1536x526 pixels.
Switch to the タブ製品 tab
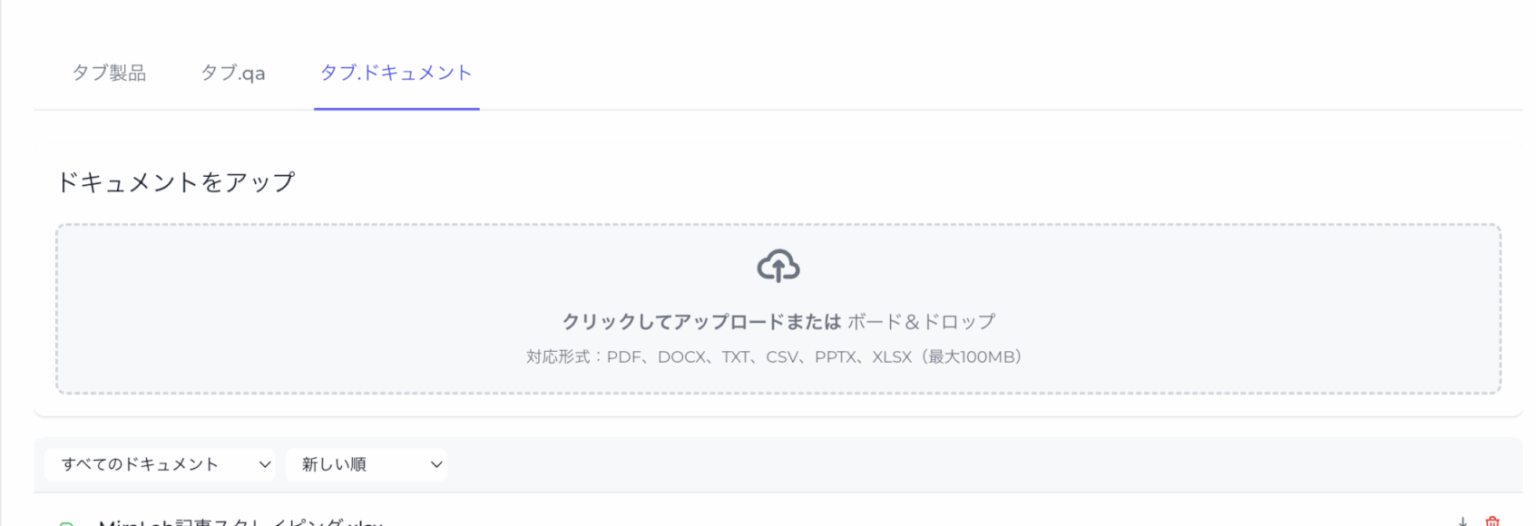(109, 73)
